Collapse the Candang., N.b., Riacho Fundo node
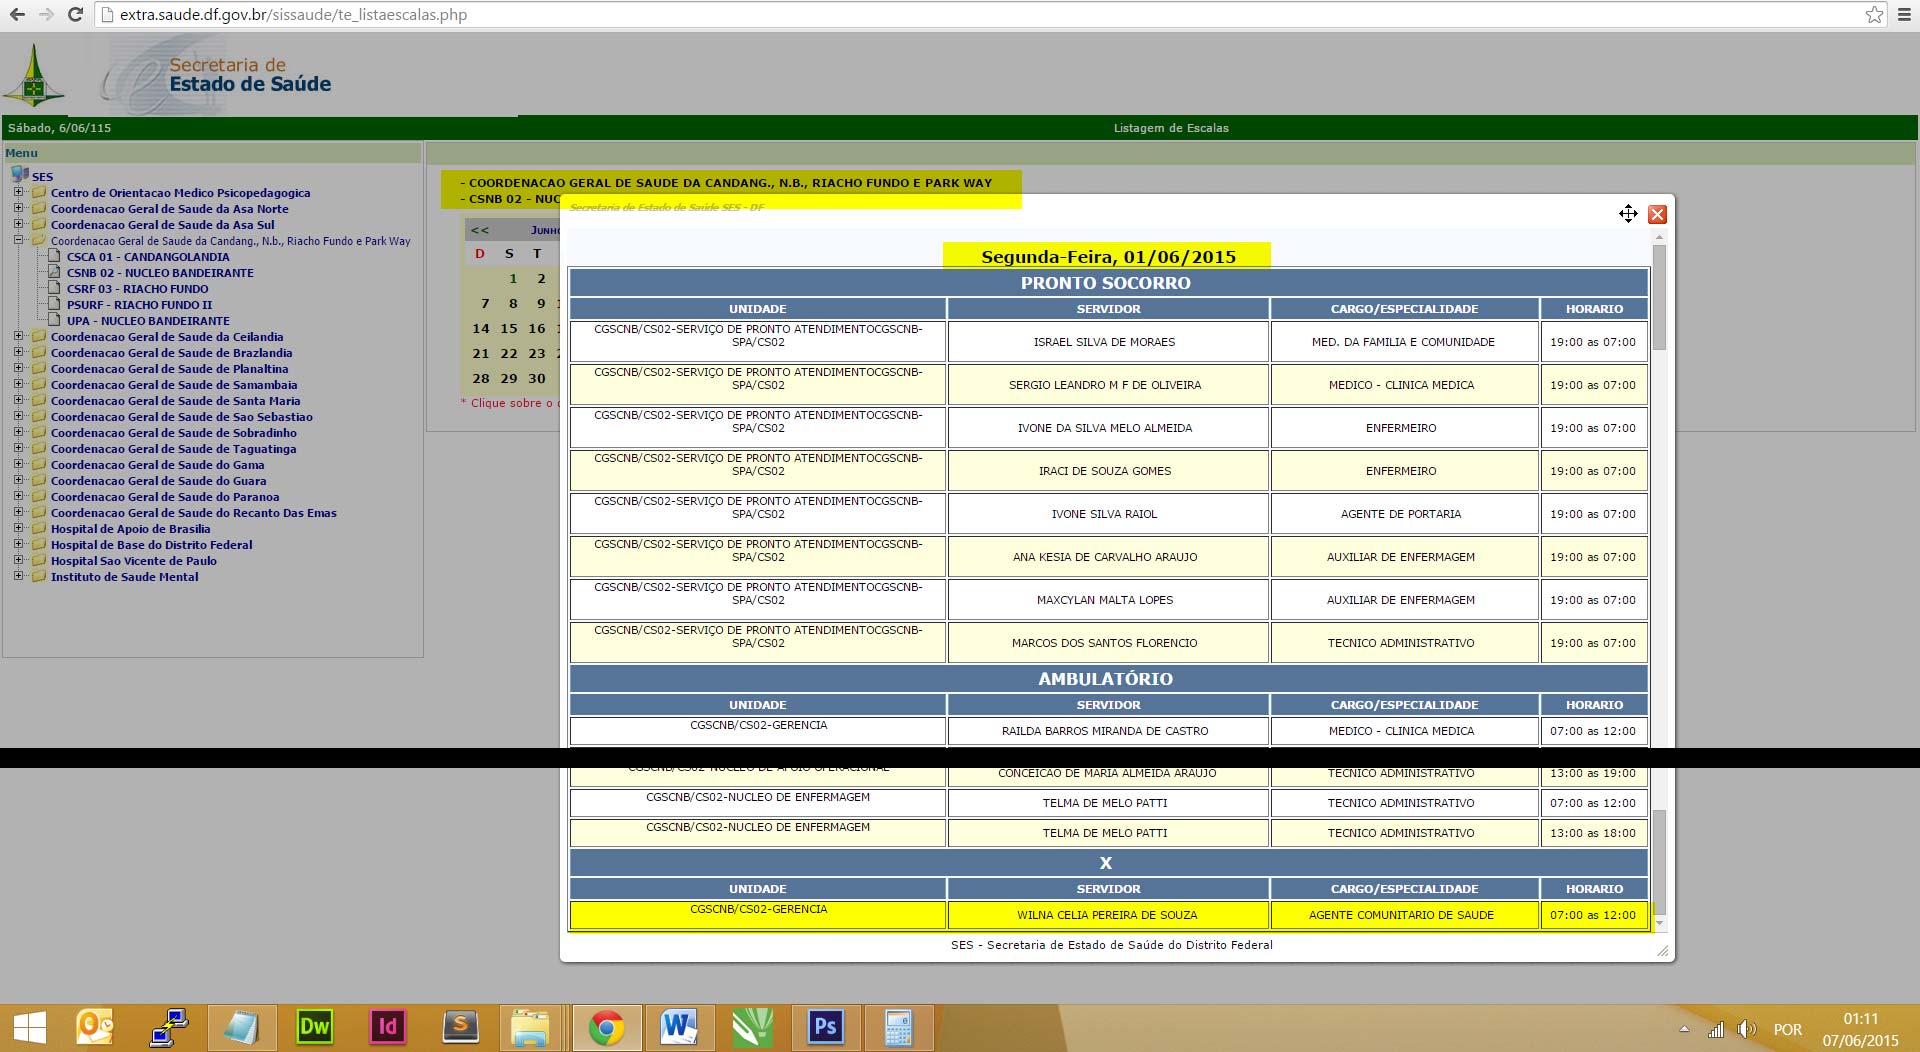Screen dimensions: 1920x1052 (18, 241)
